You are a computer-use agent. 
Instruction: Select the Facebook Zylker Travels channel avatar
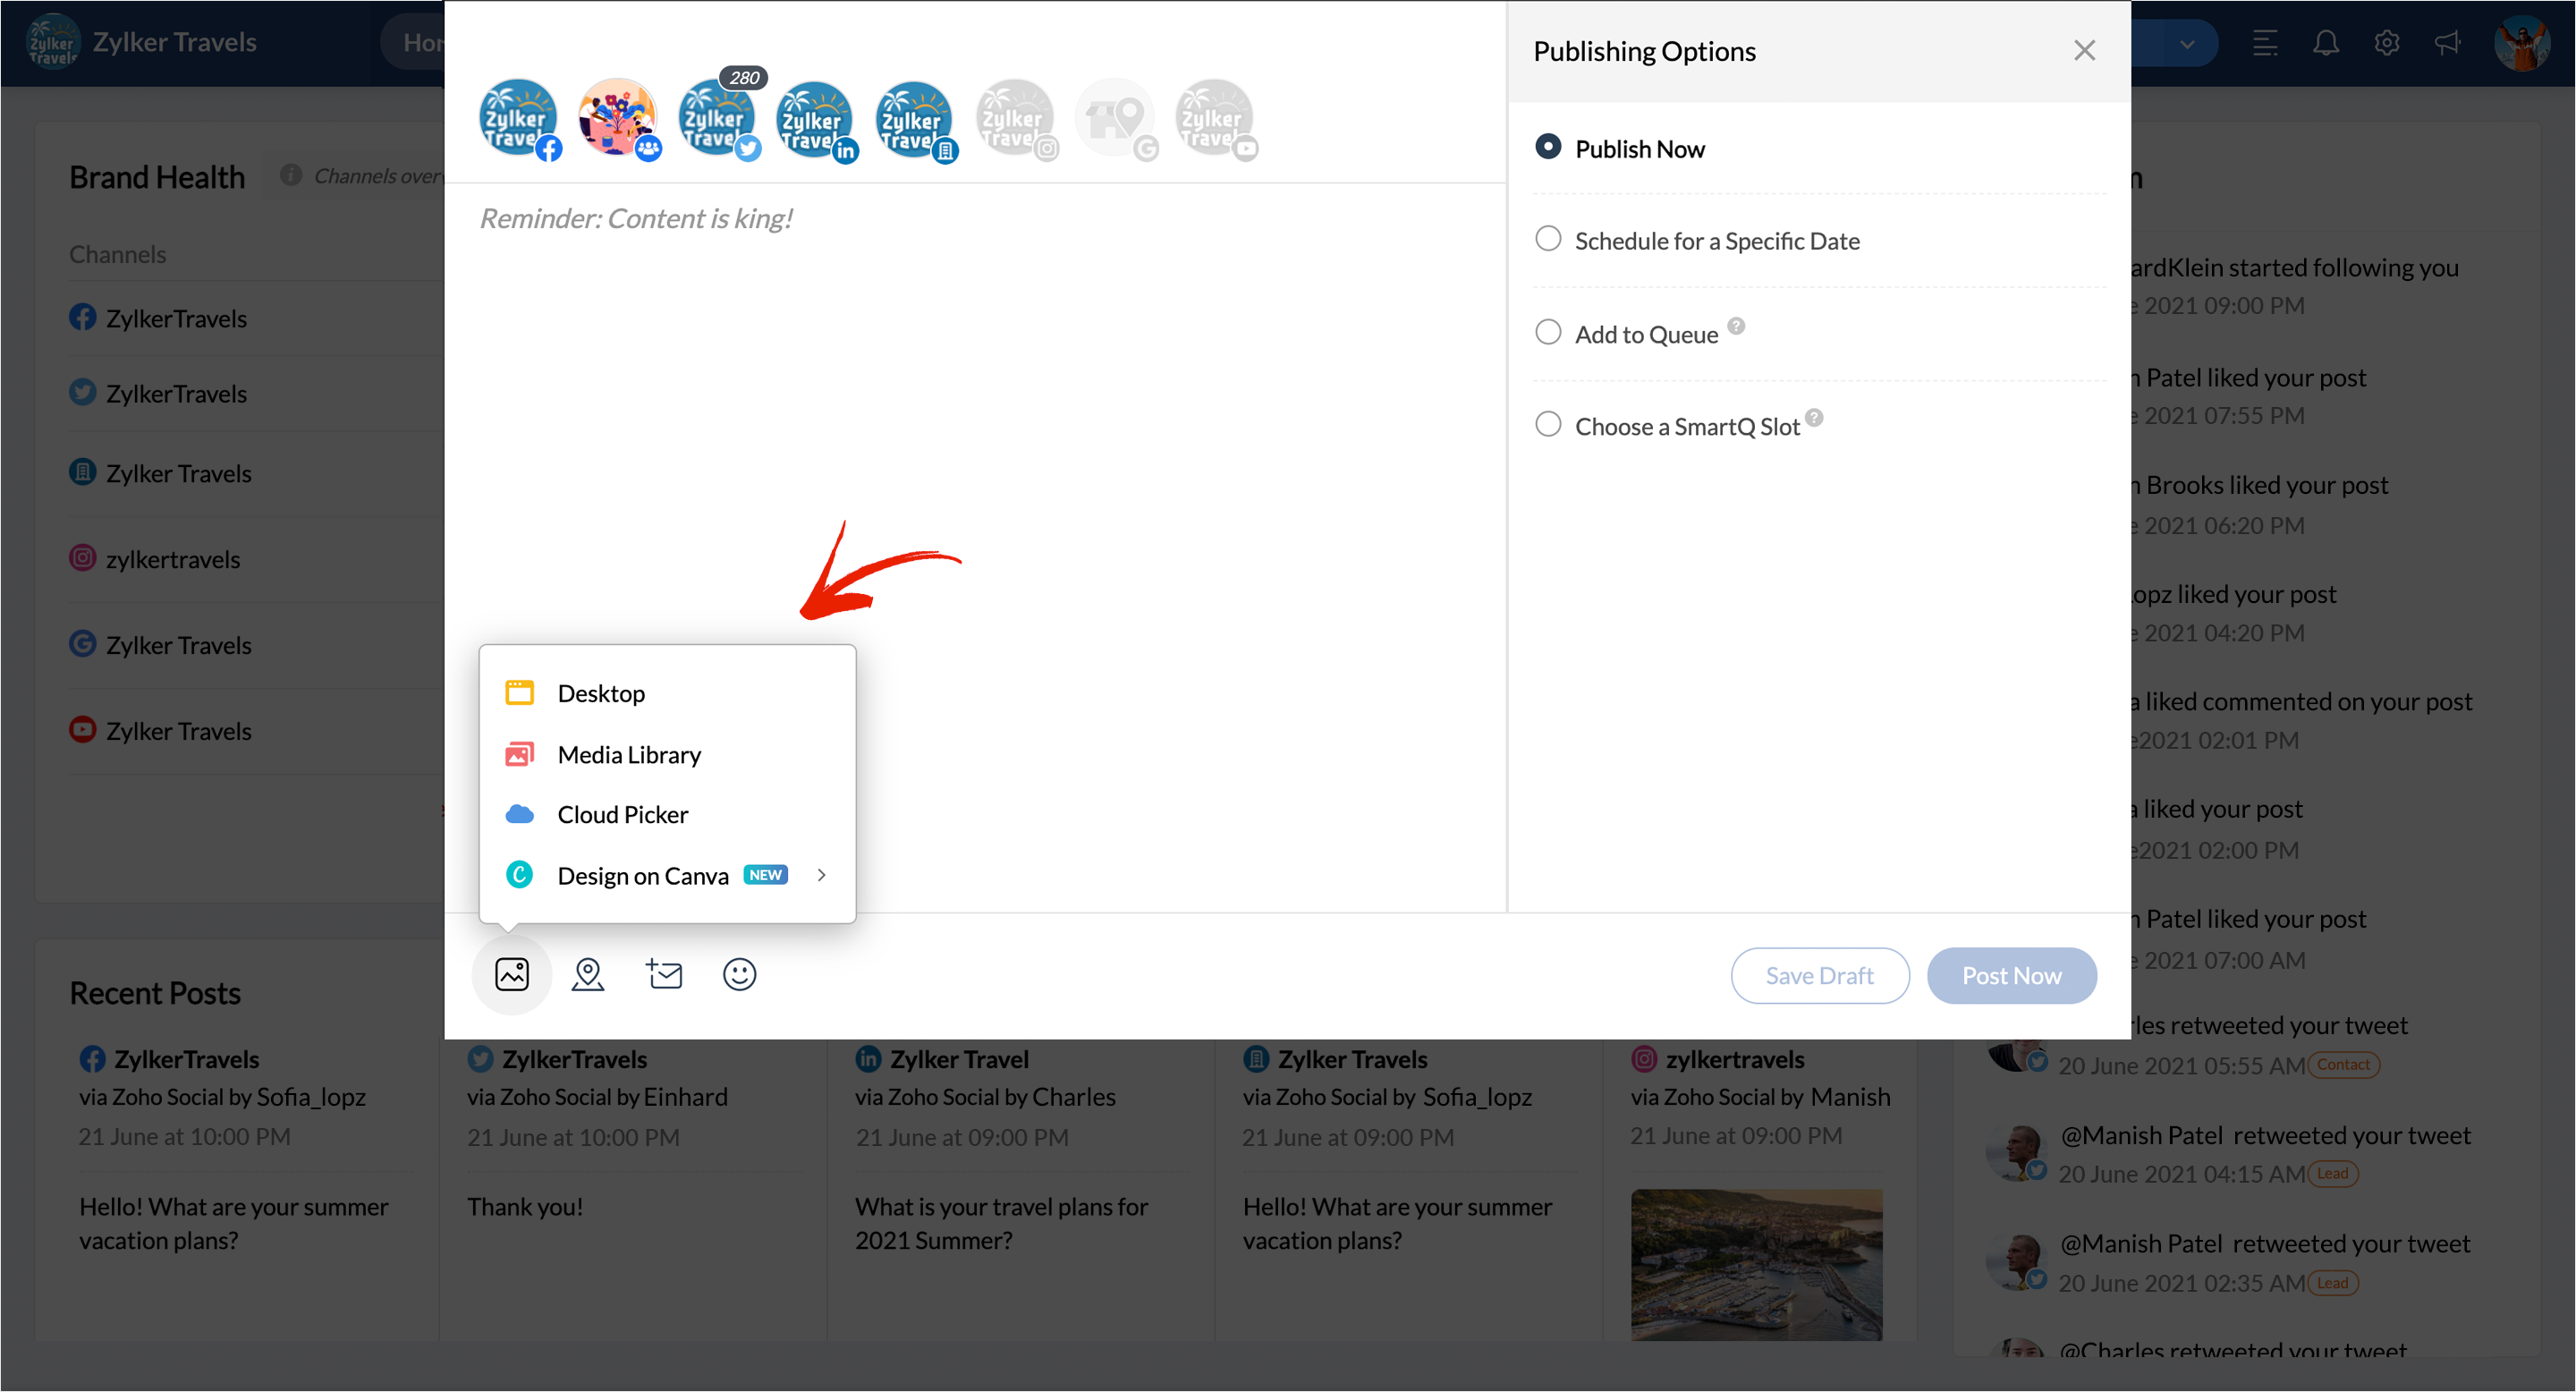pos(518,118)
